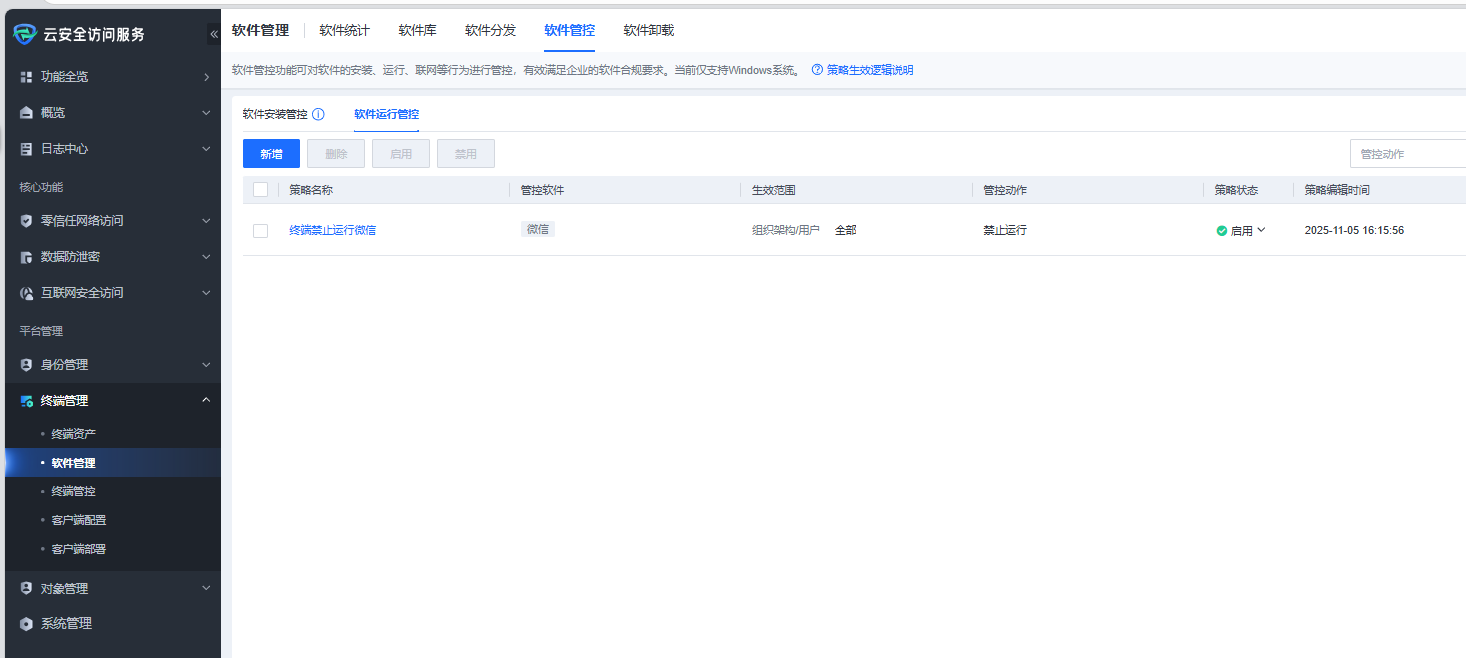Collapse the sidebar with double-arrow icon
This screenshot has height=658, width=1466.
(213, 34)
